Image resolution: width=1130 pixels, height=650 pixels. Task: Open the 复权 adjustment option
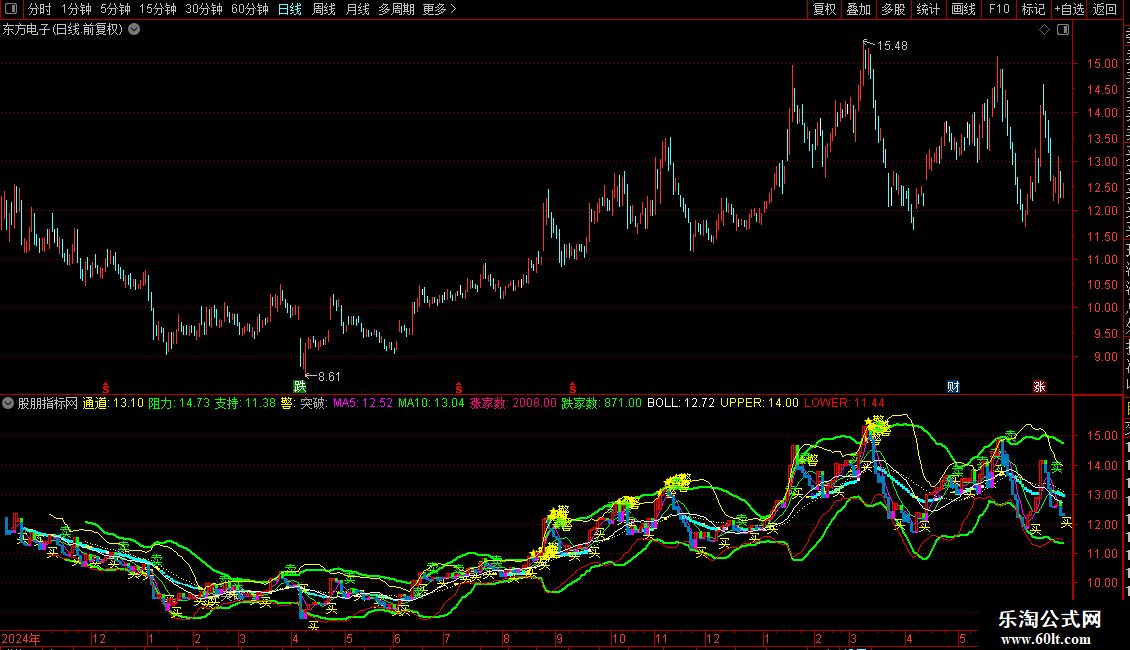pos(824,9)
